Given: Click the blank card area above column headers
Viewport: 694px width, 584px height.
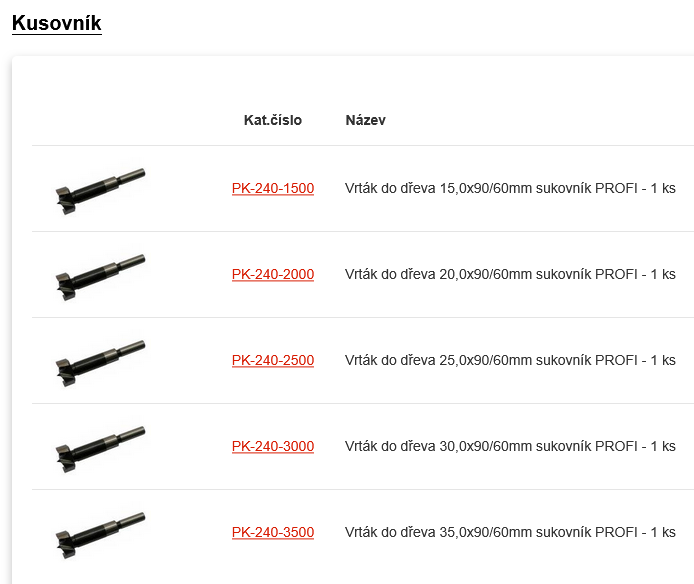Looking at the screenshot, I should coord(350,78).
